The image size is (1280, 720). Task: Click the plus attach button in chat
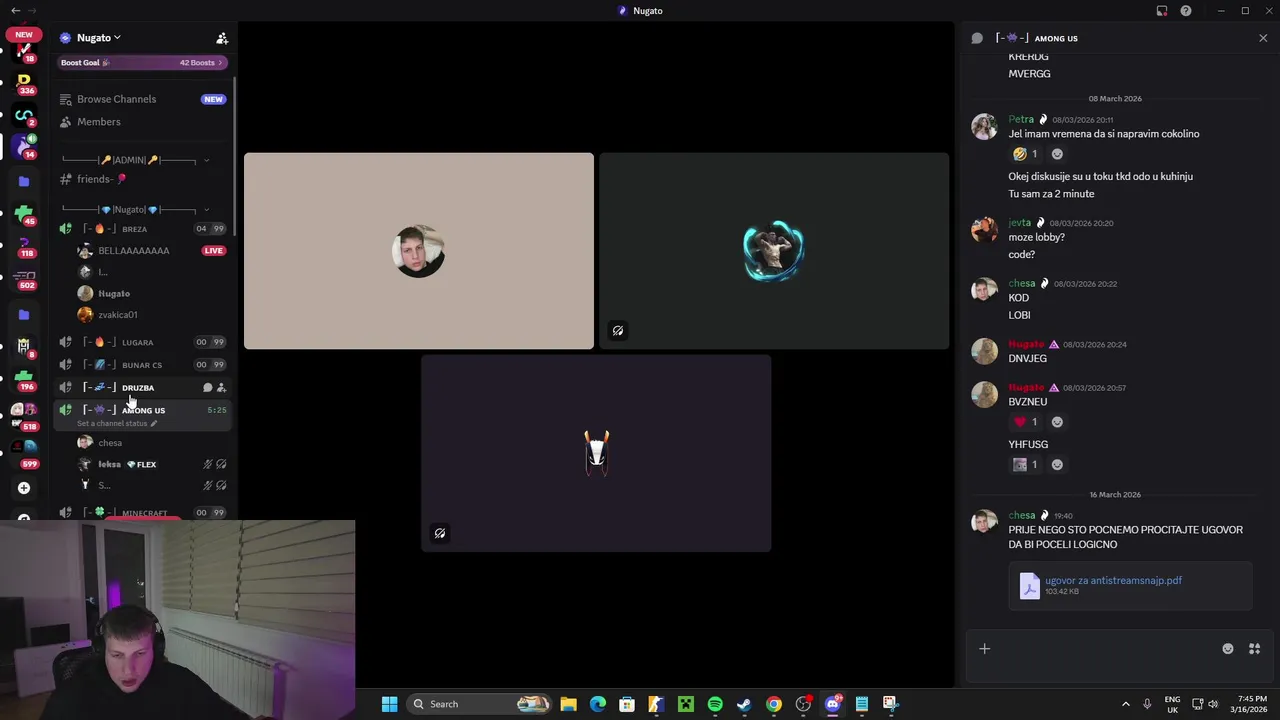[984, 649]
